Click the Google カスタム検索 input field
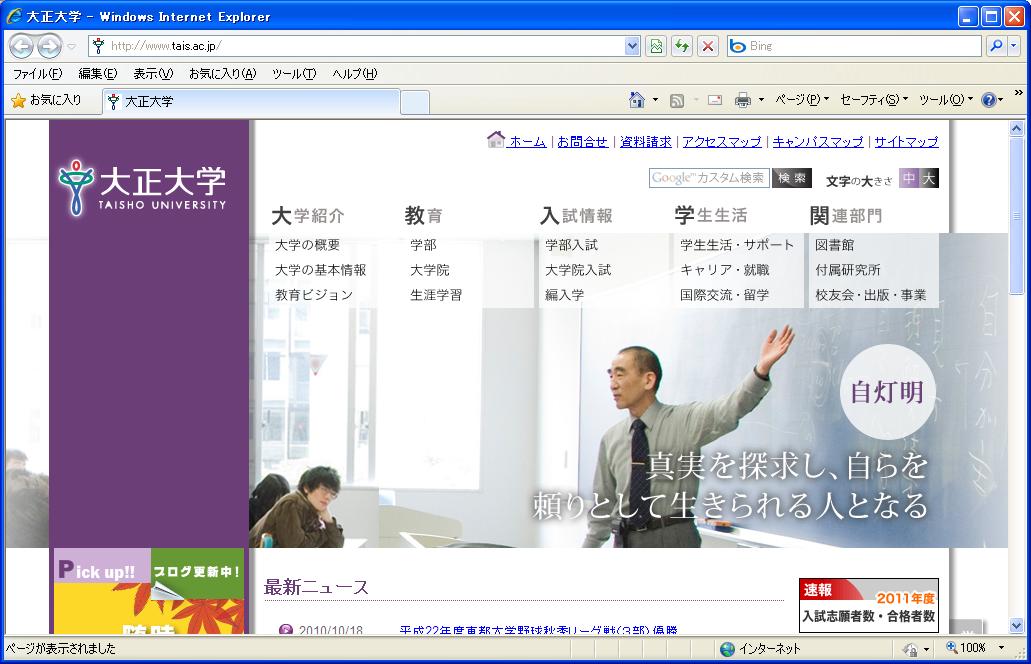1031x664 pixels. 709,178
